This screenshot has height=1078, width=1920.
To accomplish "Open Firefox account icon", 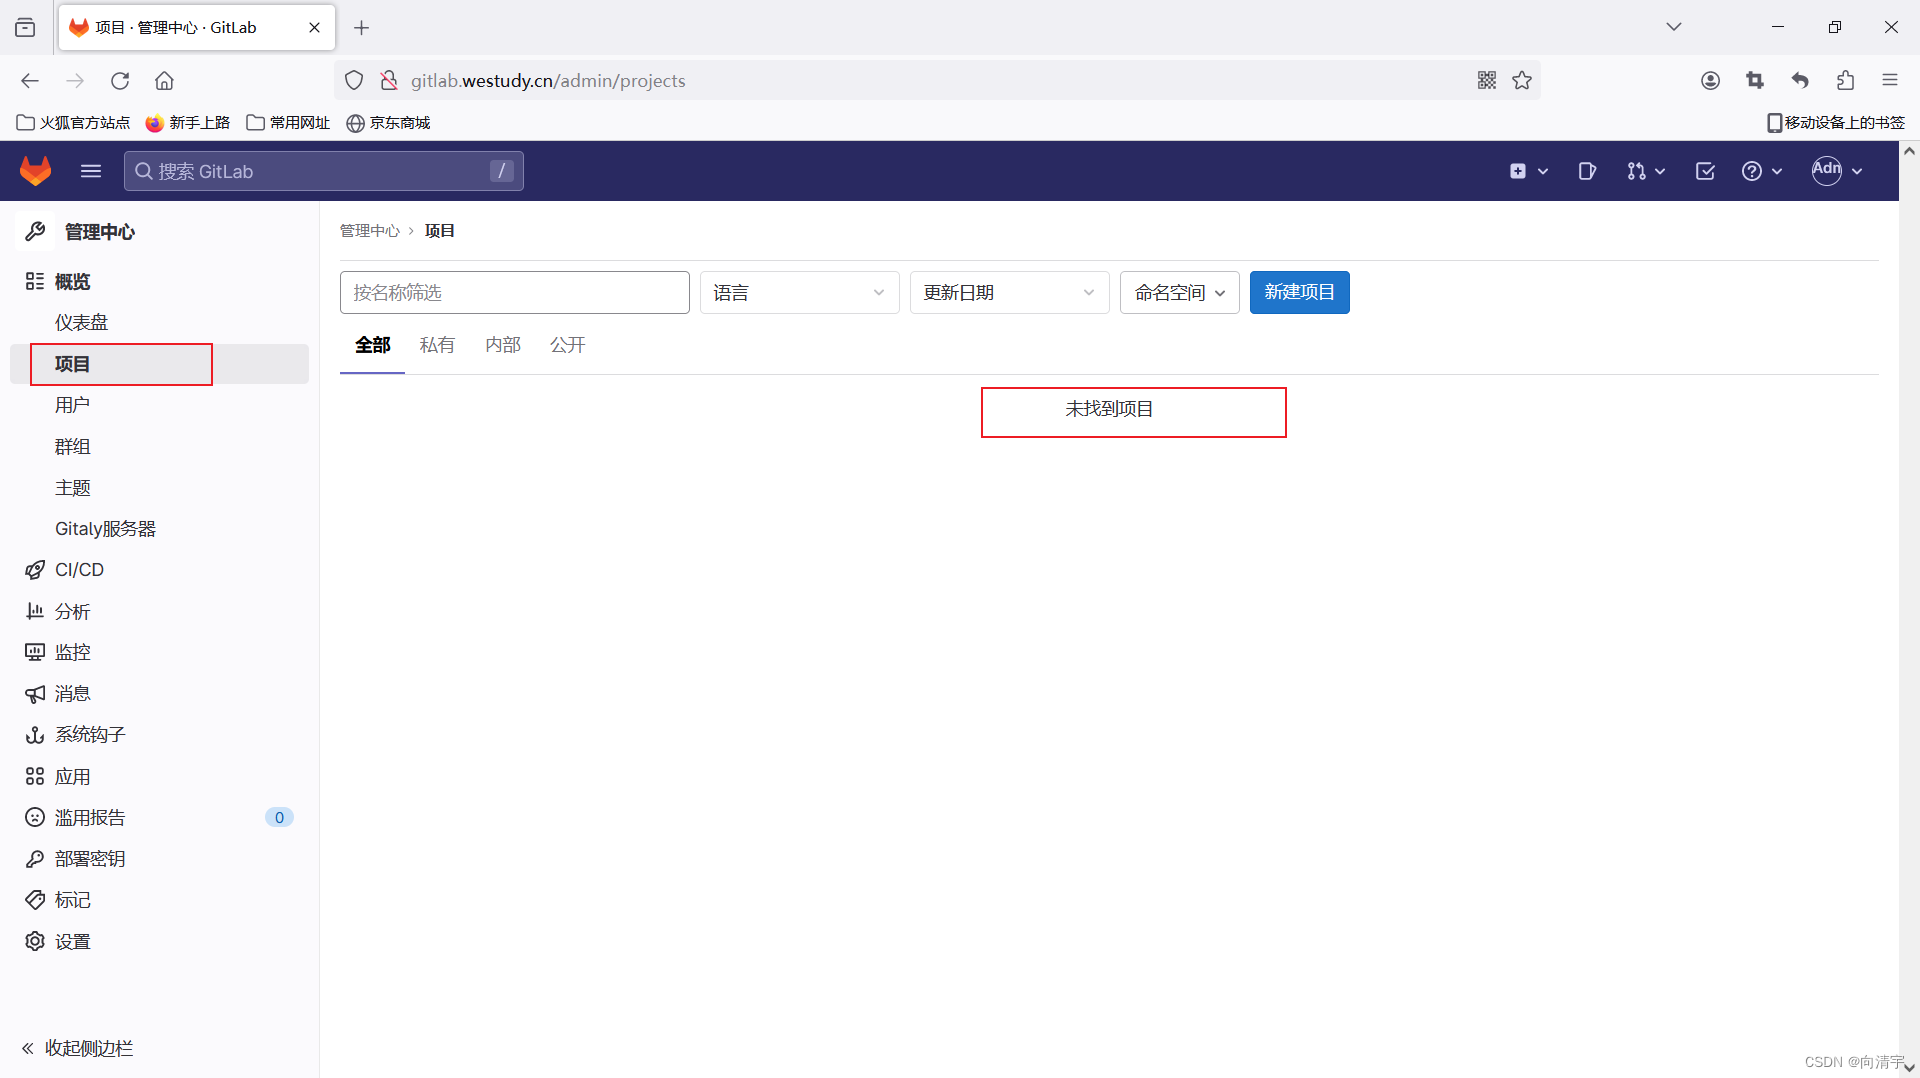I will [x=1711, y=81].
